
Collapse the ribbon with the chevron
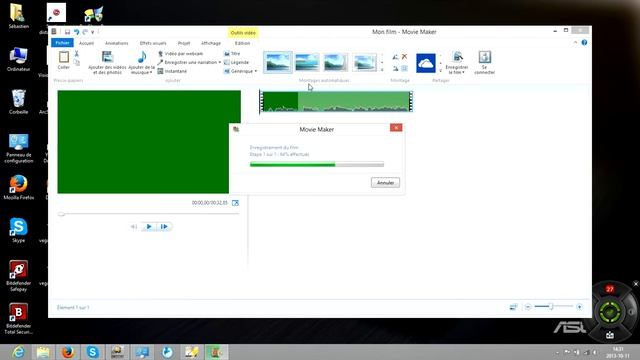pyautogui.click(x=576, y=42)
